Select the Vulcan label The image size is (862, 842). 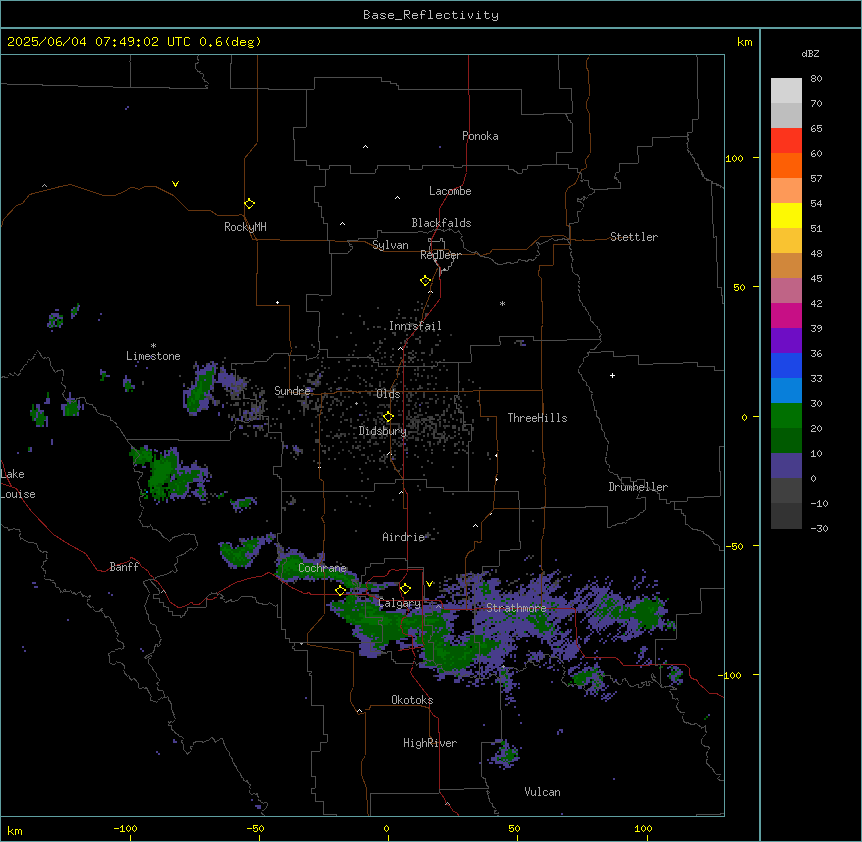pyautogui.click(x=543, y=792)
